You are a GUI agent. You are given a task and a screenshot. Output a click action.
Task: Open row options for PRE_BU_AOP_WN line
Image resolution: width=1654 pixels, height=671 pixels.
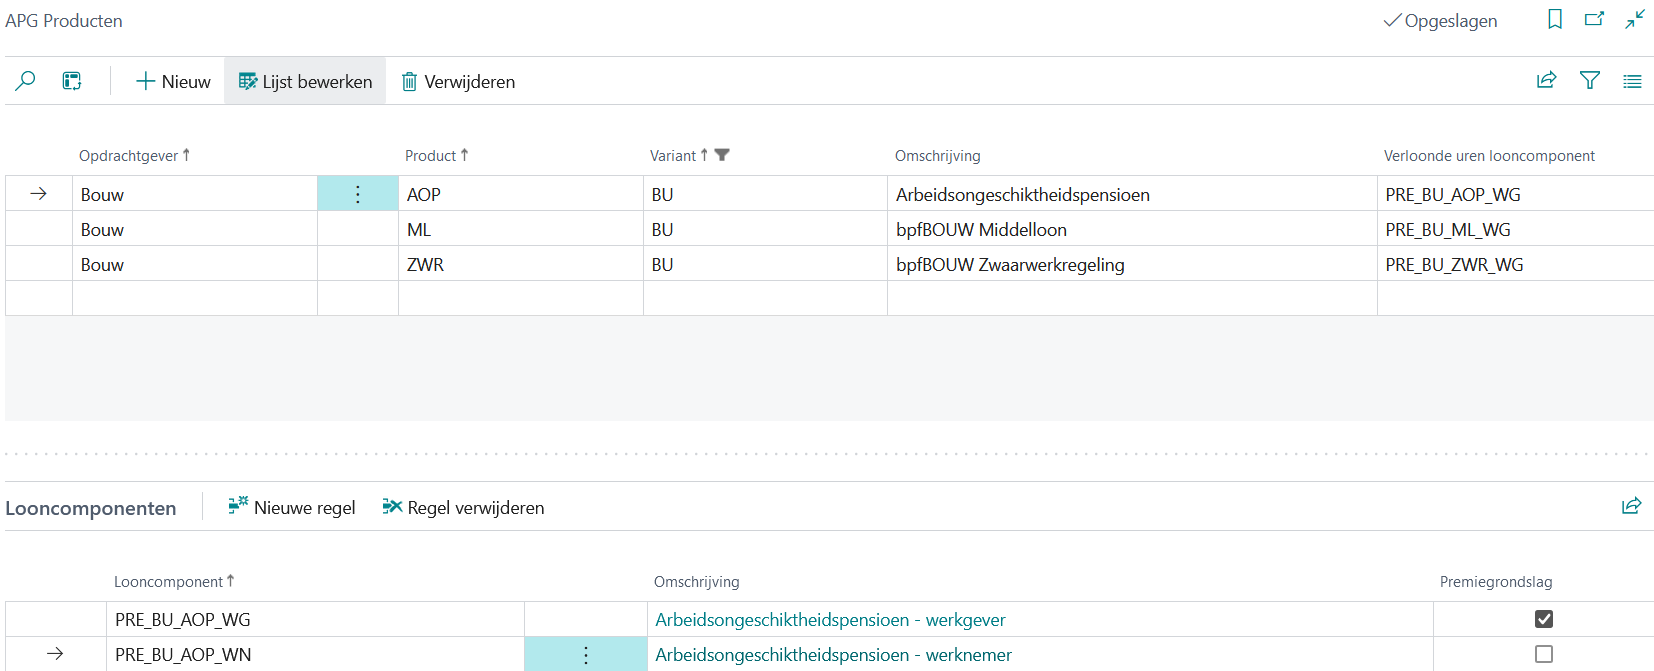586,655
